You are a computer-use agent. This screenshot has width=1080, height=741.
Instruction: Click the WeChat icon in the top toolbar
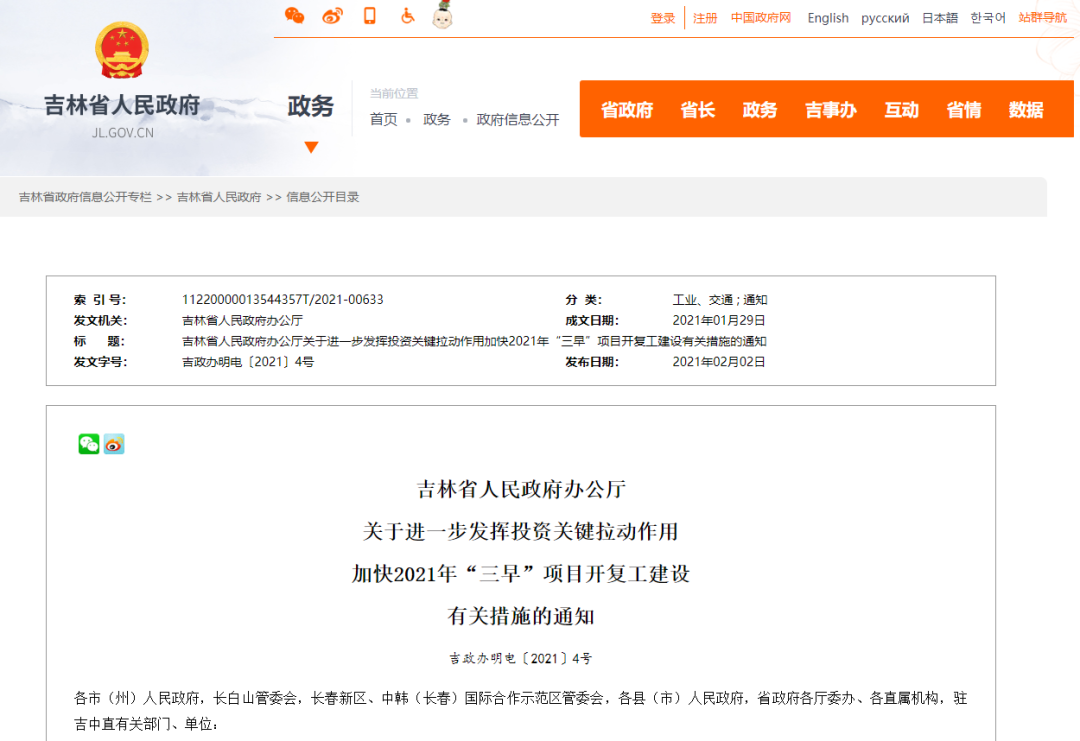coord(294,15)
